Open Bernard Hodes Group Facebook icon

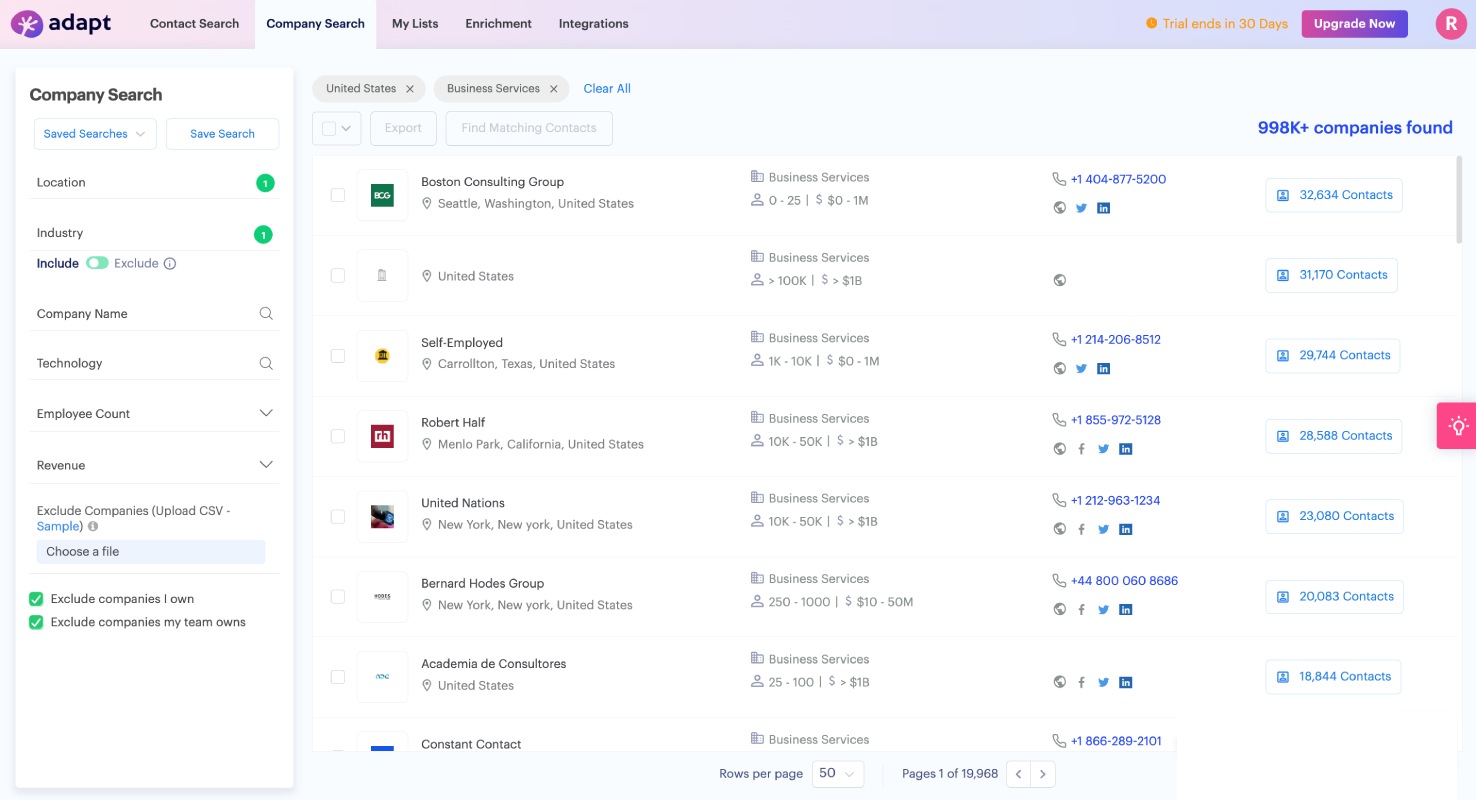pos(1081,610)
